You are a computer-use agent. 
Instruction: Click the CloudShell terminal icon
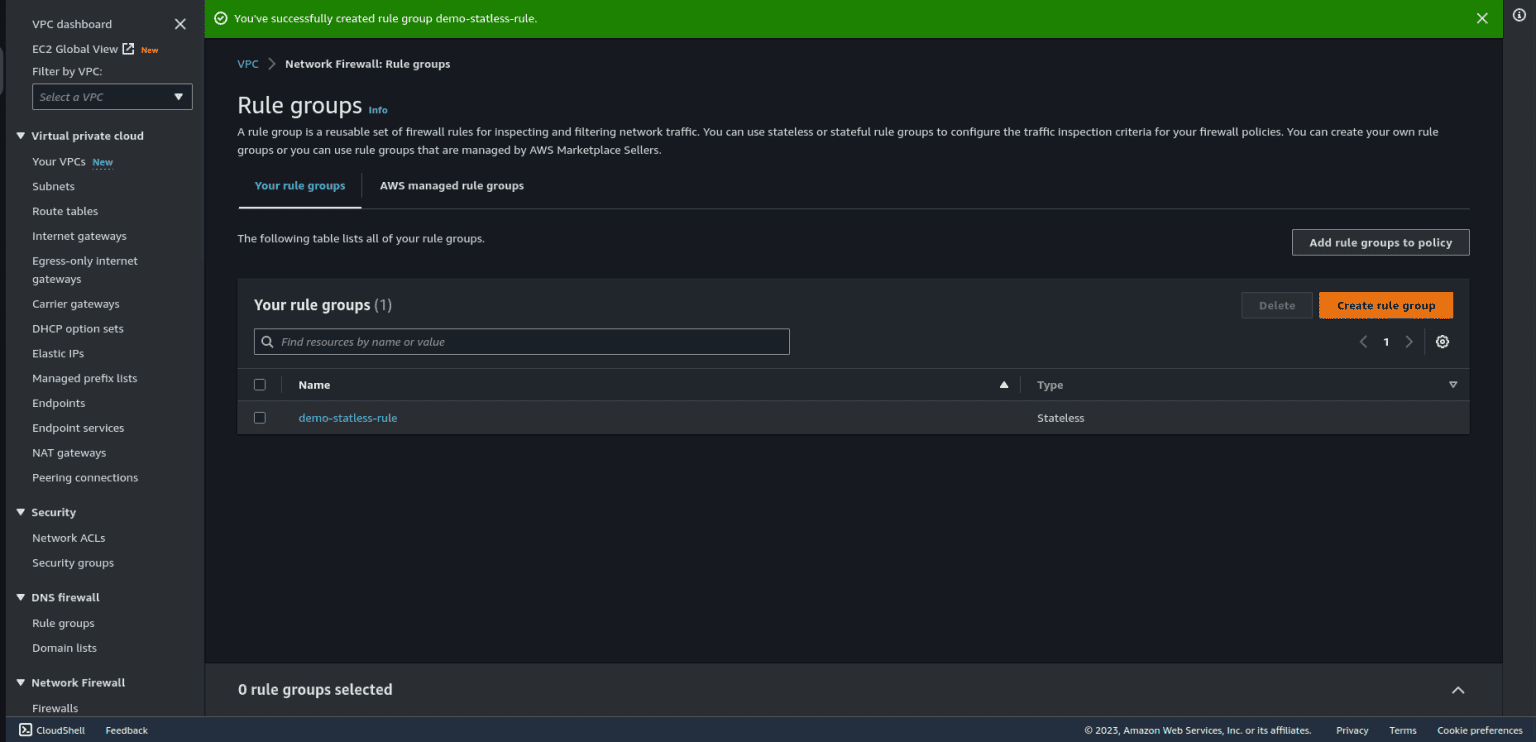tap(26, 730)
